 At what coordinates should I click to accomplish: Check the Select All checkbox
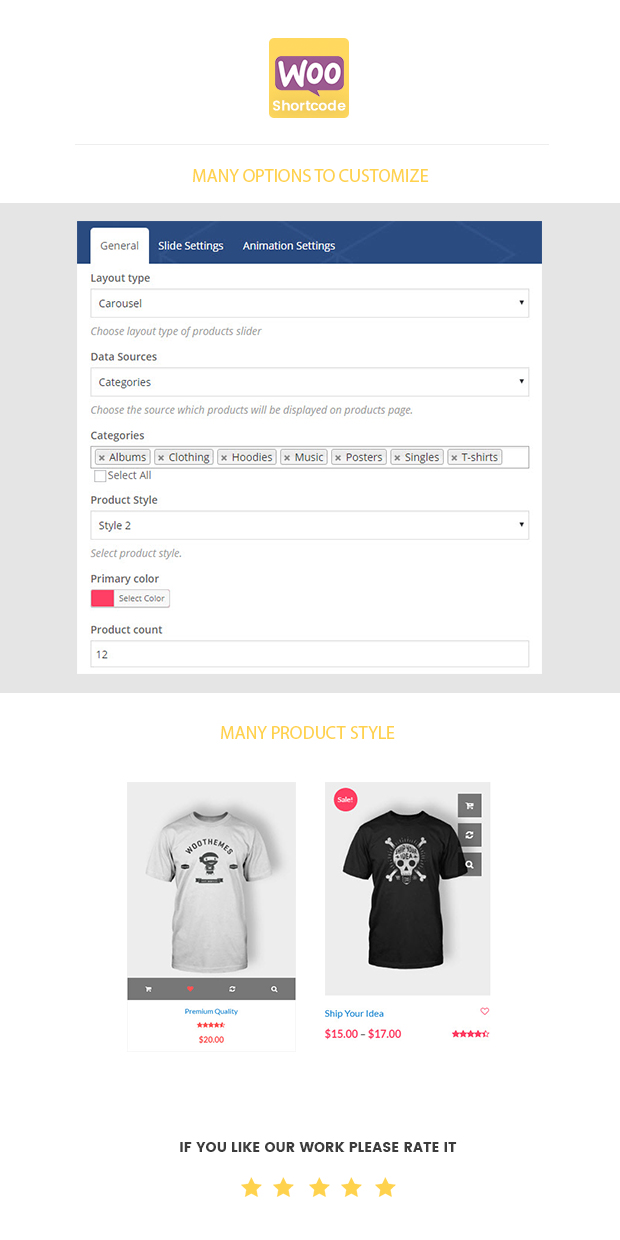(100, 476)
